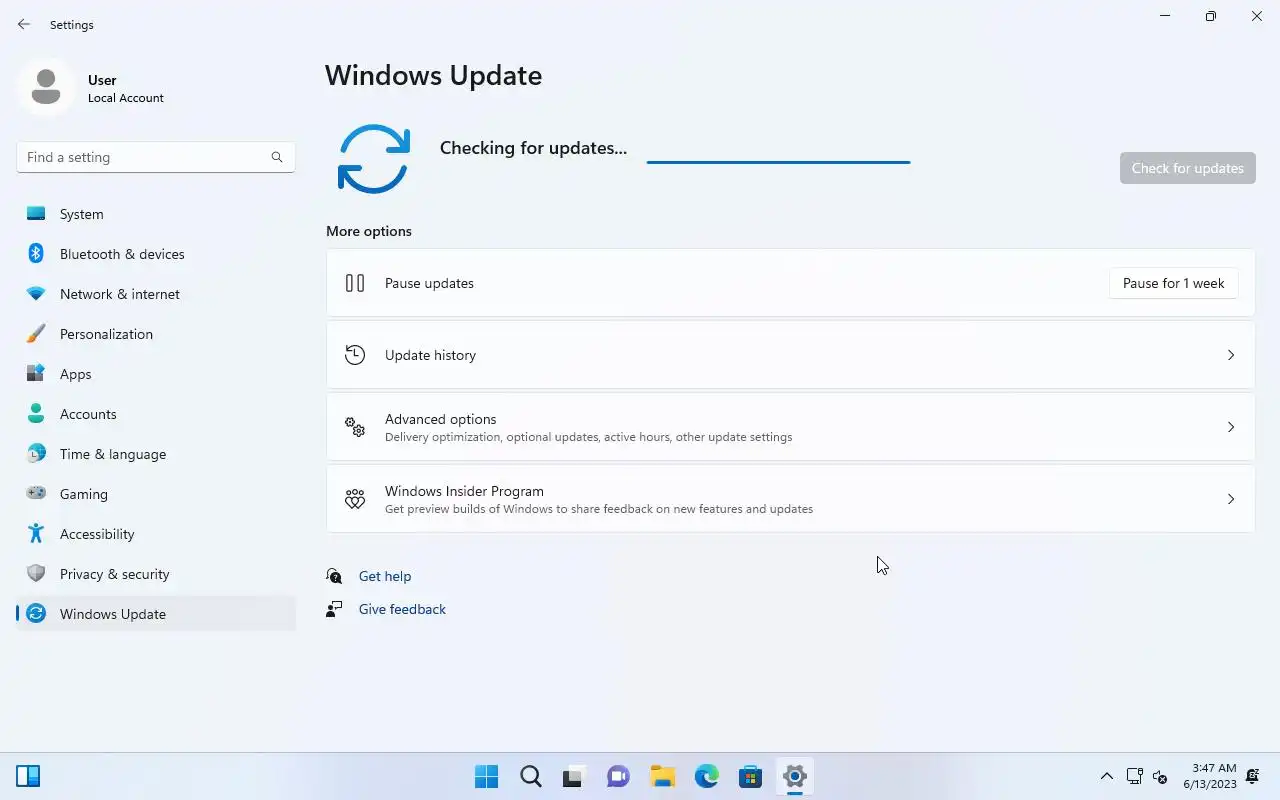1280x800 pixels.
Task: Click the Time & language globe icon
Action: point(36,454)
